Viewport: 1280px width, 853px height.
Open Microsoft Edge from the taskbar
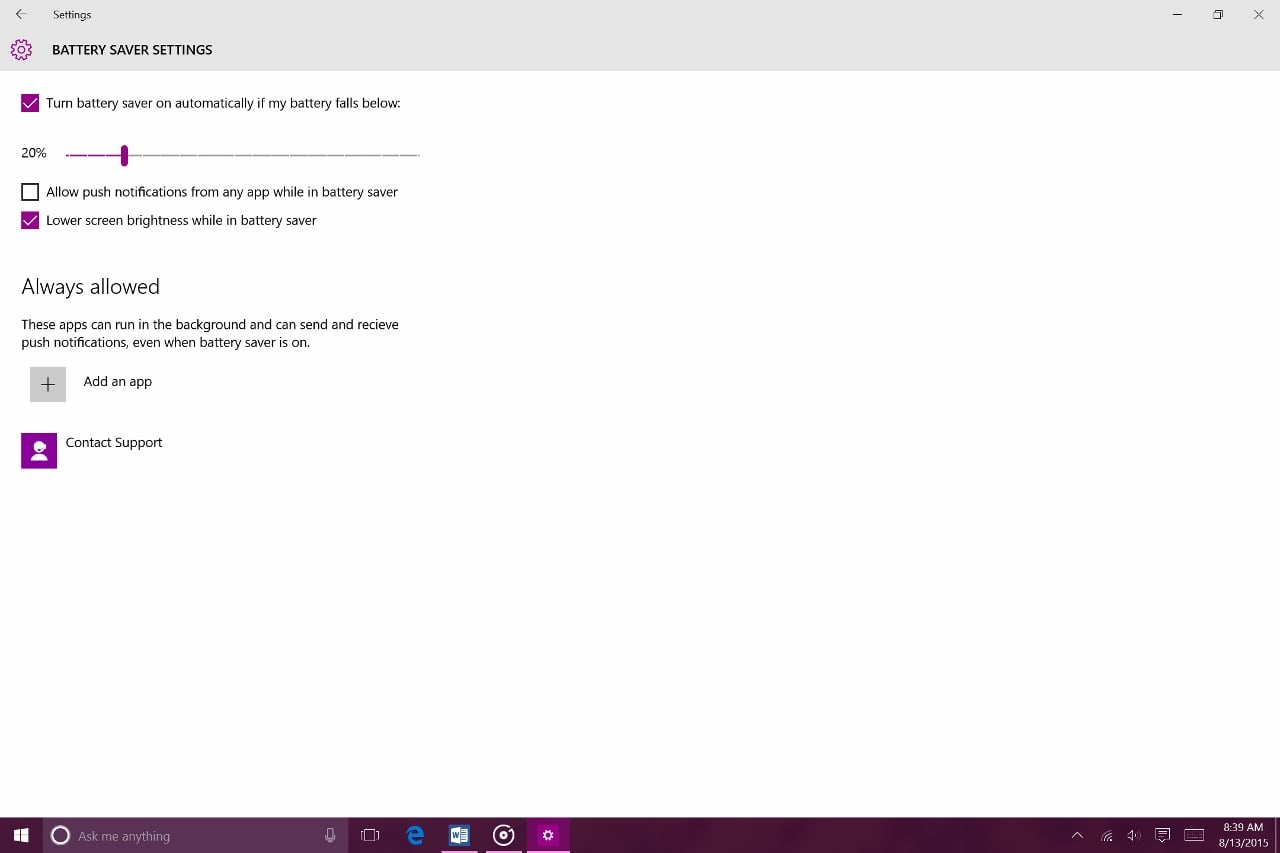click(x=414, y=835)
